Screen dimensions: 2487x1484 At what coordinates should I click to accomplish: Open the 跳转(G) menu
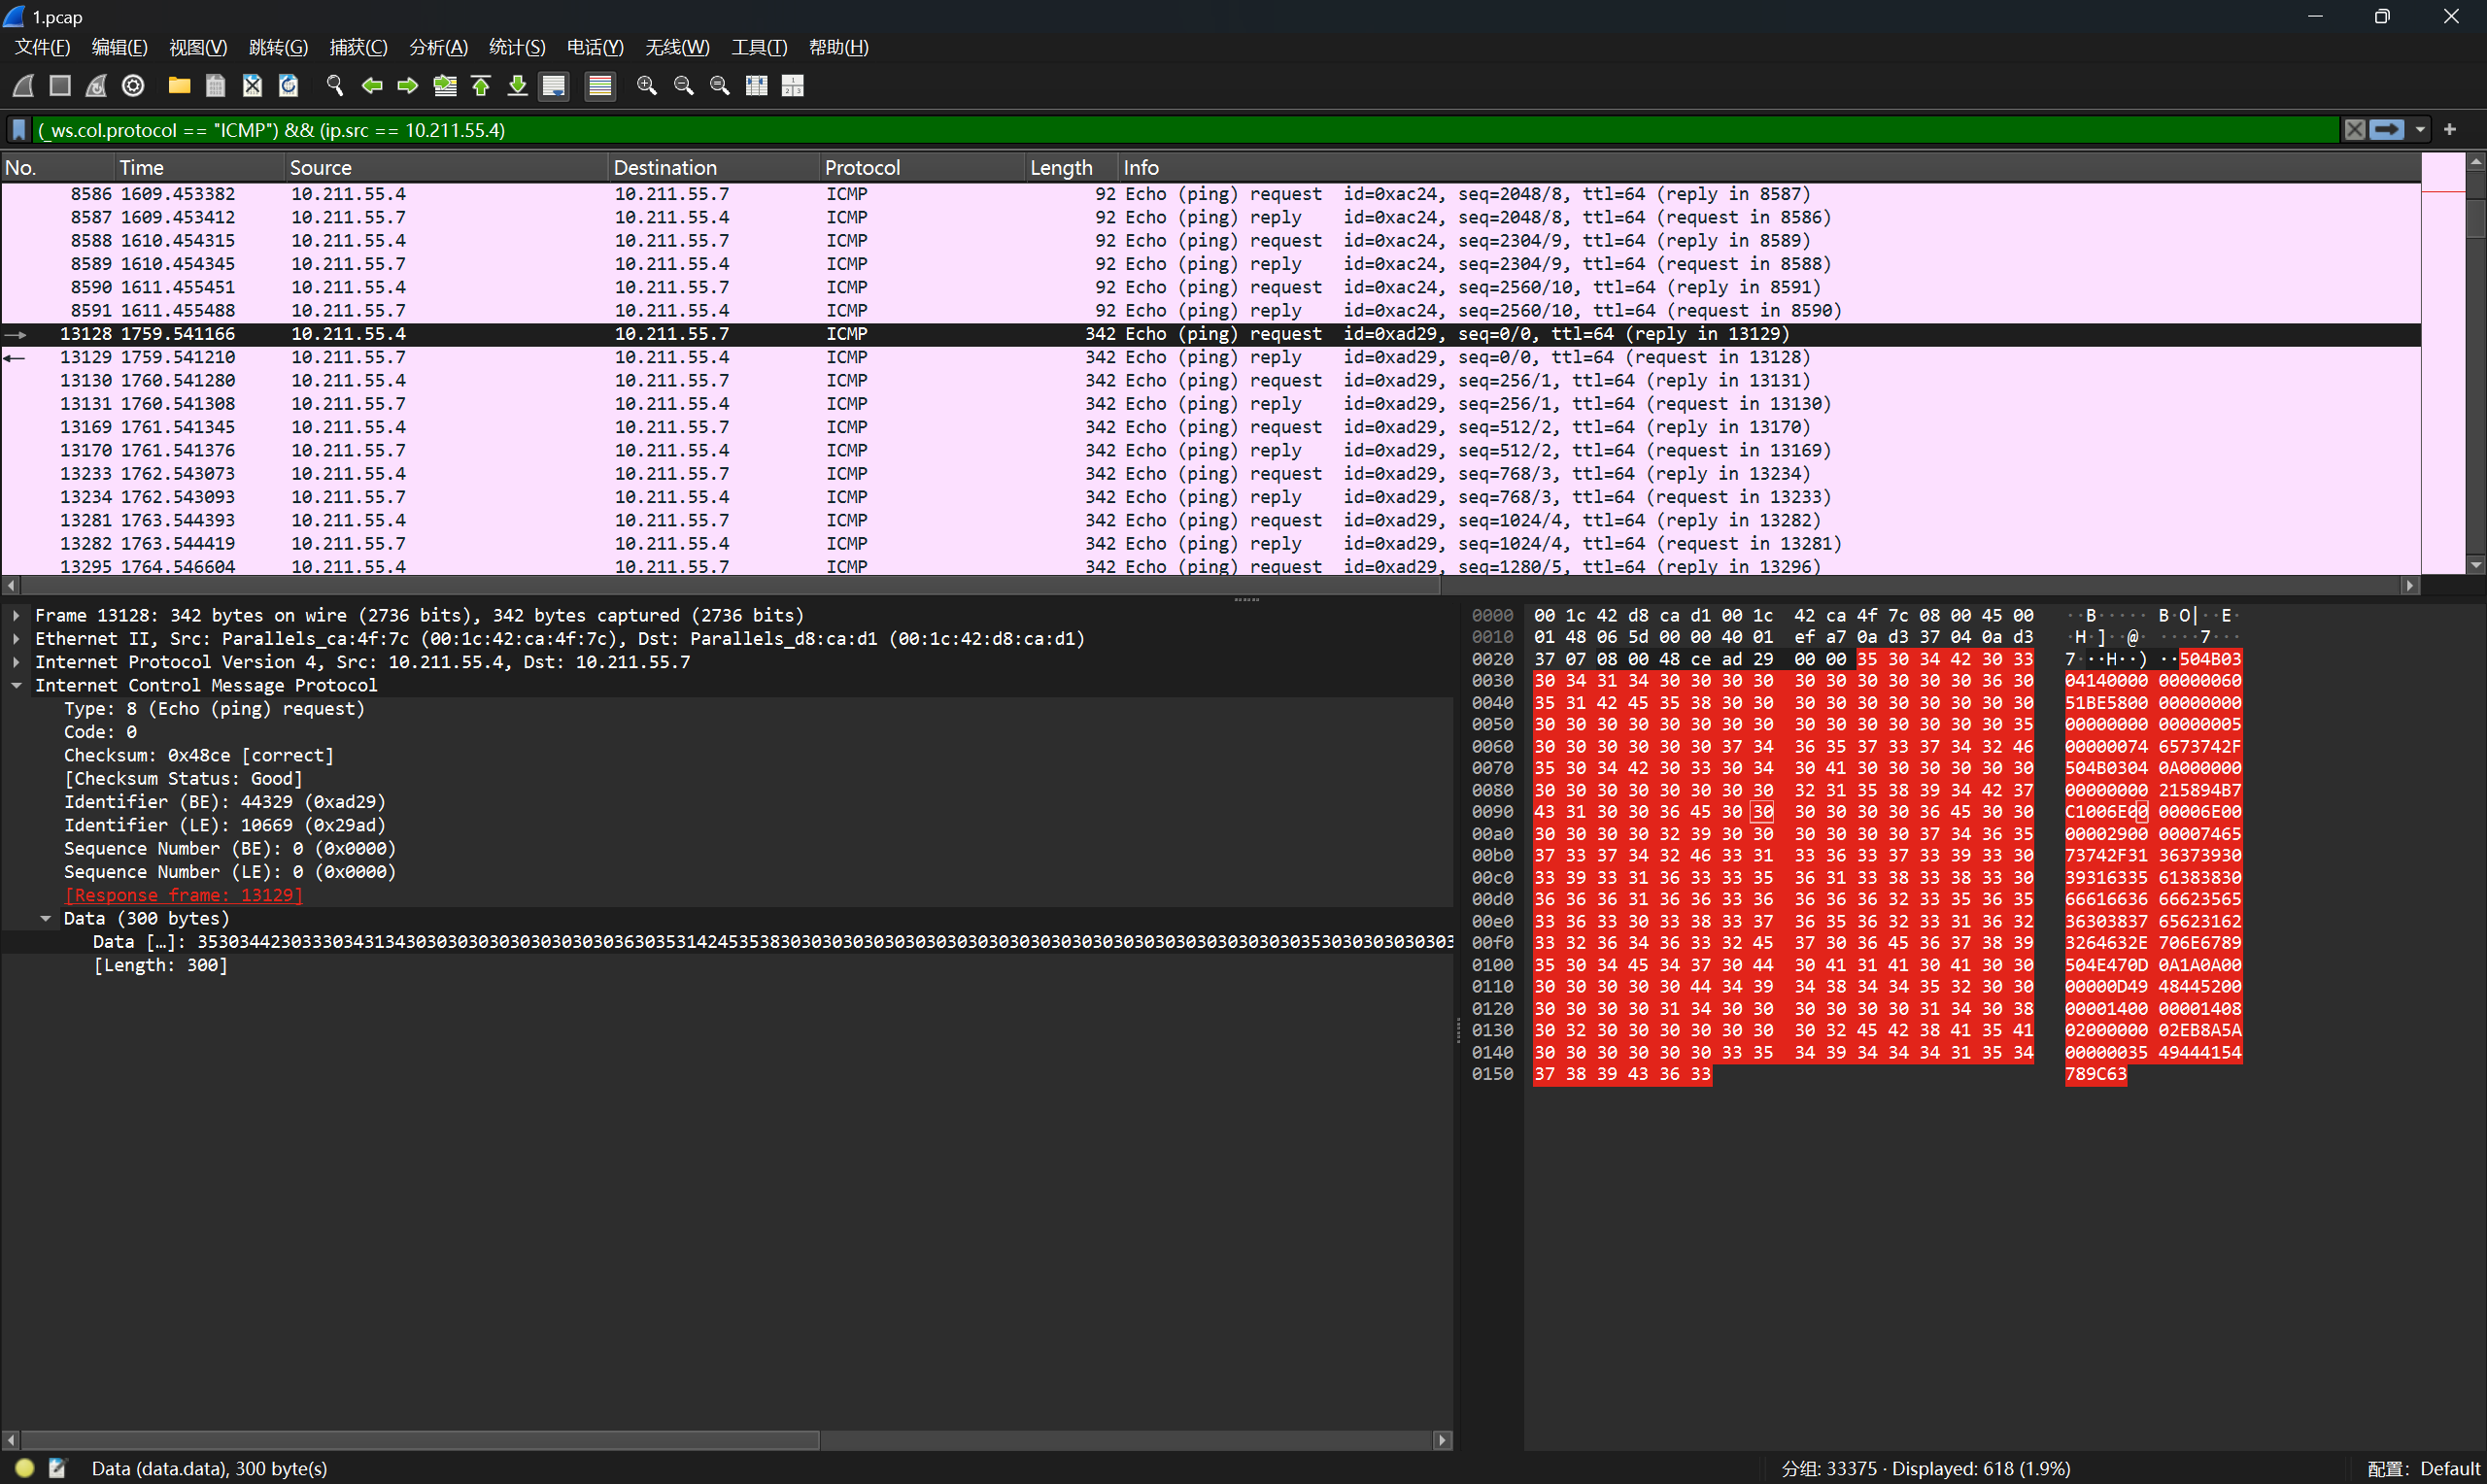click(x=278, y=47)
